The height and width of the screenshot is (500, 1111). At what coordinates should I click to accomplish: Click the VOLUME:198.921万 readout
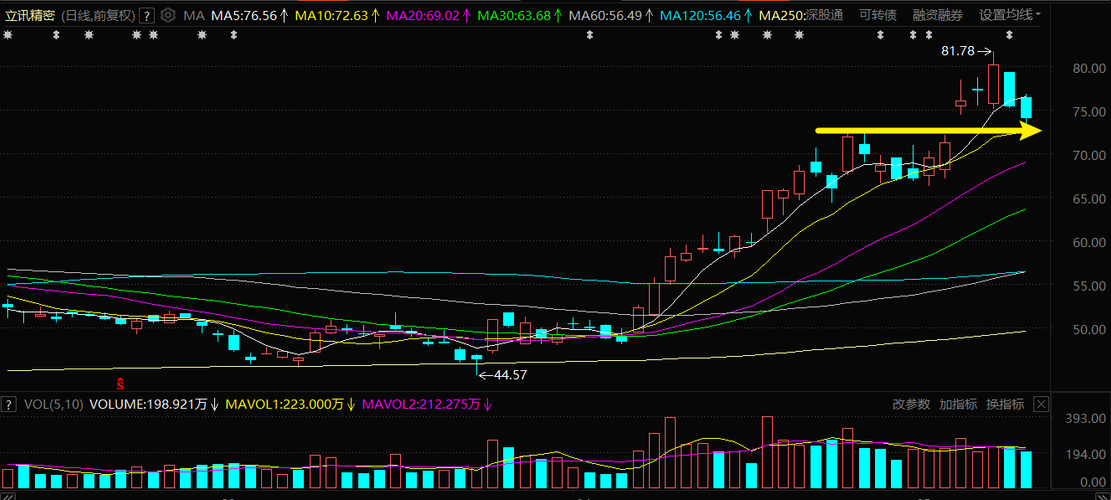coord(154,404)
